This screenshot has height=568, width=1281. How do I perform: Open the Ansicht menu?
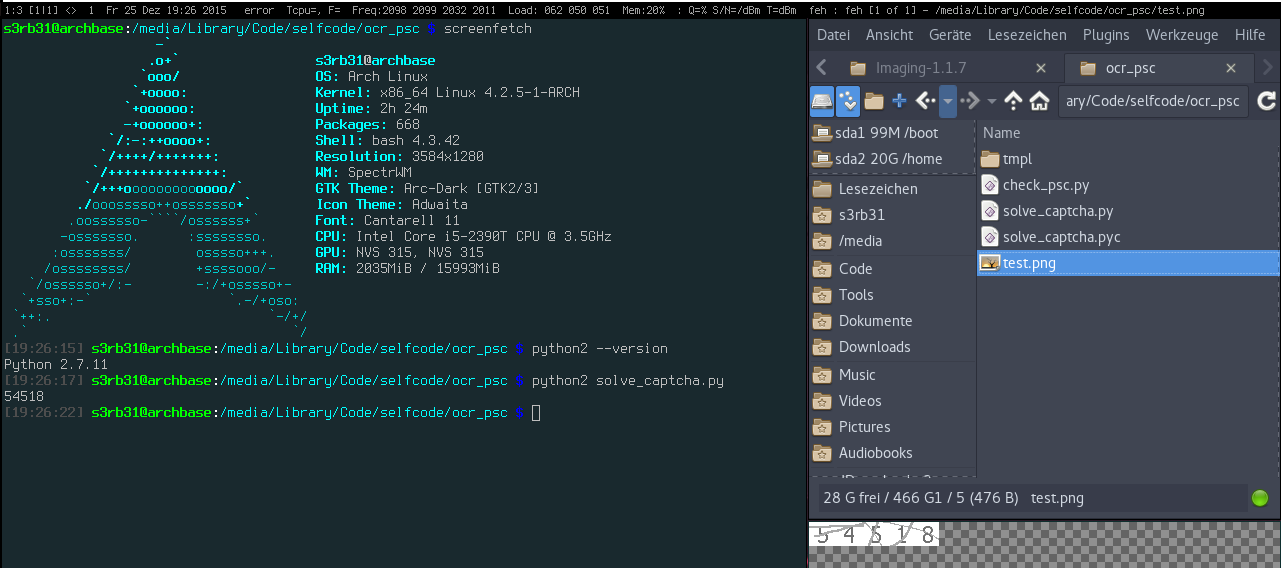(x=889, y=35)
